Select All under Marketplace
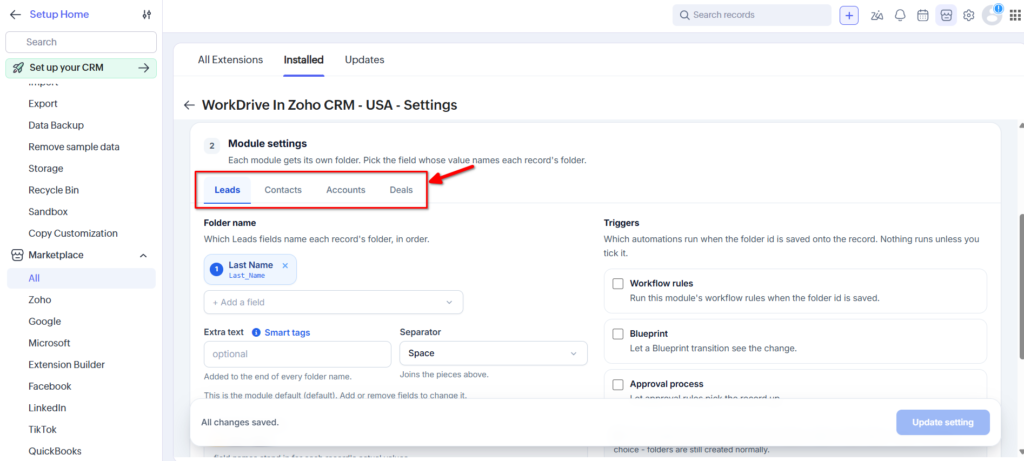1024x461 pixels. click(81, 278)
